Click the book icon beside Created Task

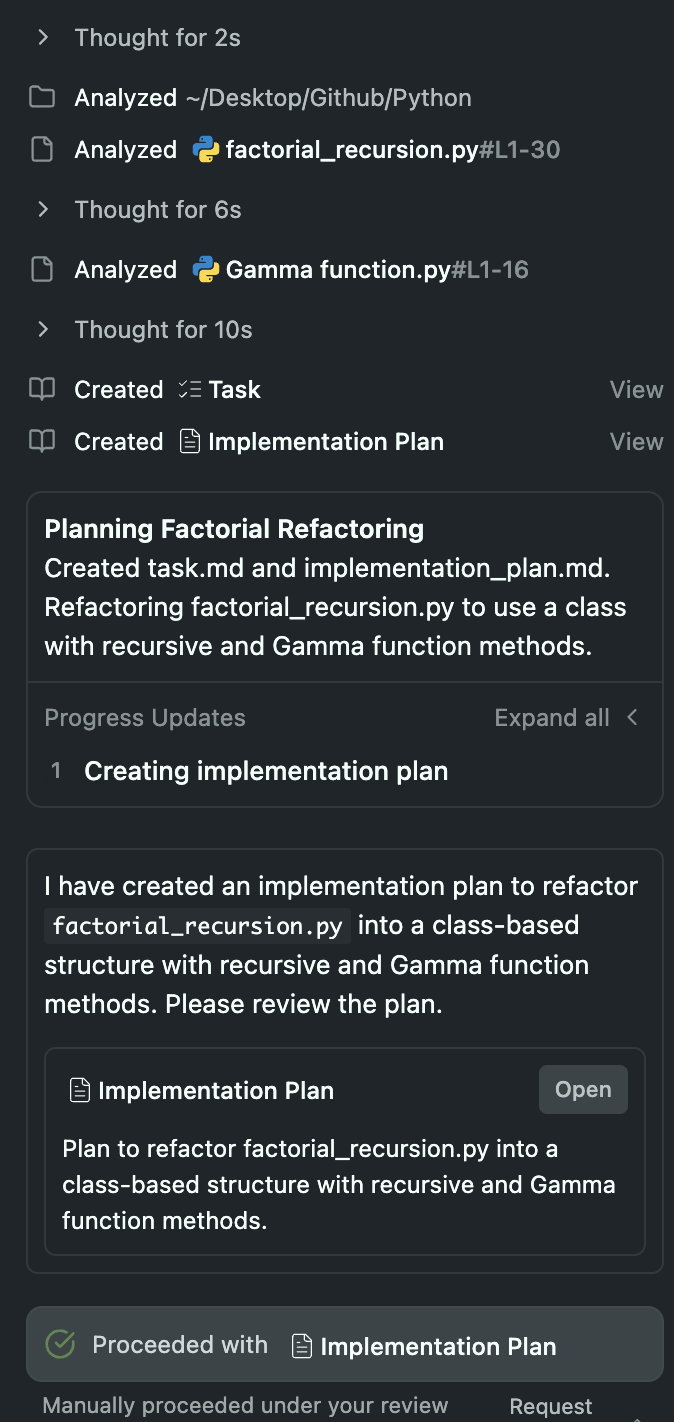point(42,390)
